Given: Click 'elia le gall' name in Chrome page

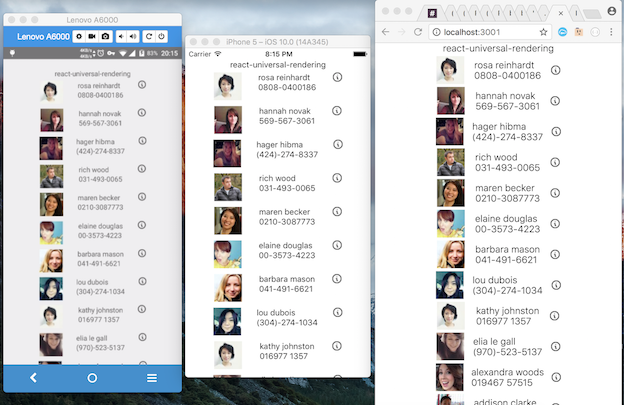Looking at the screenshot, I should (x=494, y=341).
